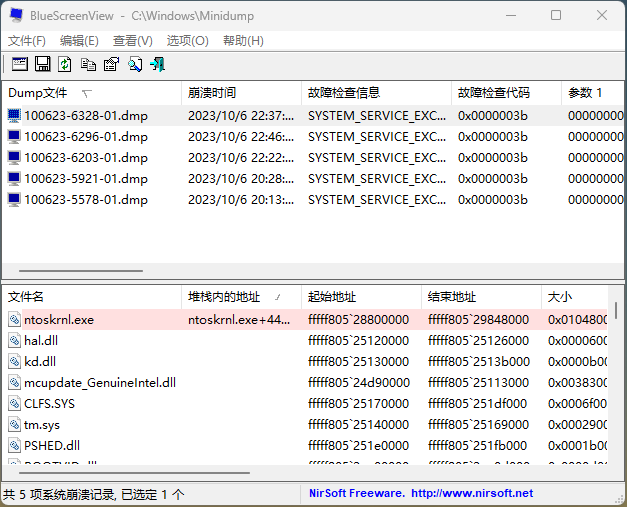
Task: Click the dump icon for 100623-6328-01.dmp
Action: point(14,116)
